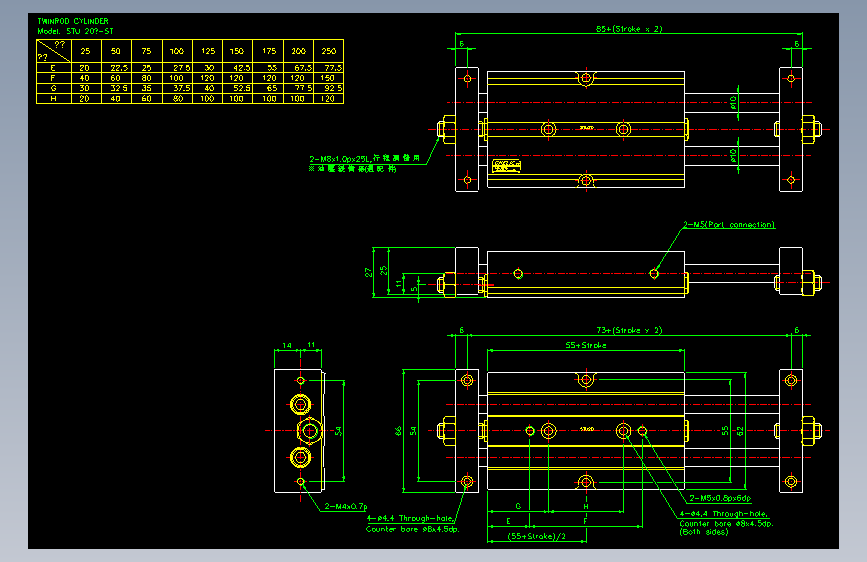867x562 pixels.
Task: Click the 73+(Stroke x 2) dimension text
Action: [x=629, y=330]
